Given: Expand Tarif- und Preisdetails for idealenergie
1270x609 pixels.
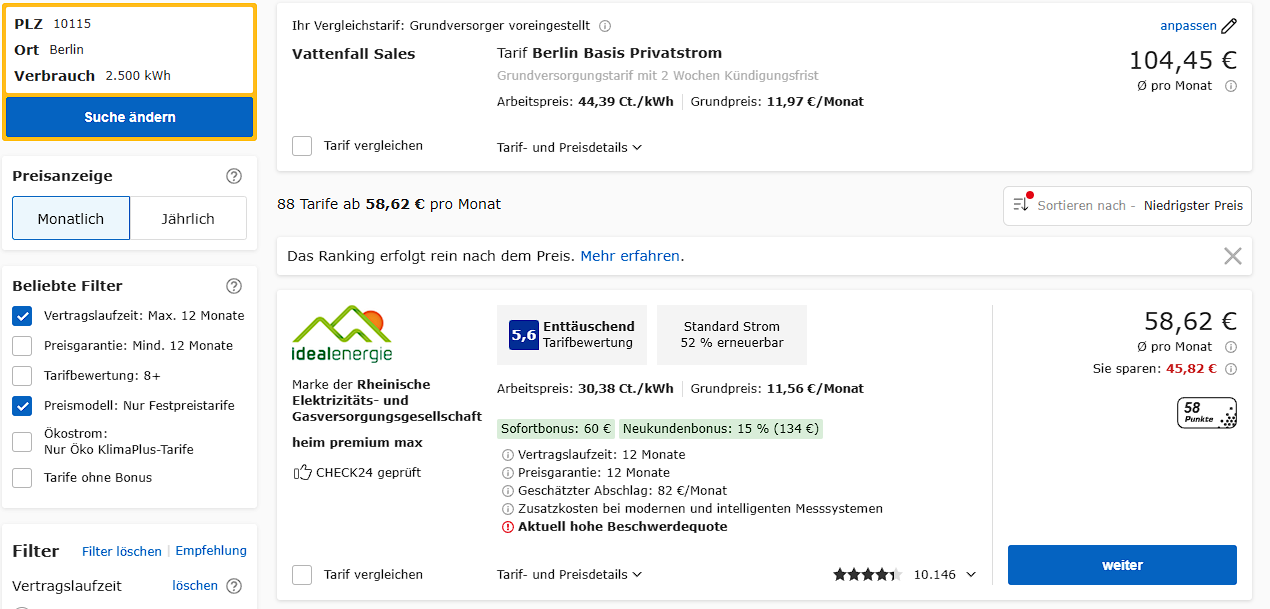Looking at the screenshot, I should (569, 575).
